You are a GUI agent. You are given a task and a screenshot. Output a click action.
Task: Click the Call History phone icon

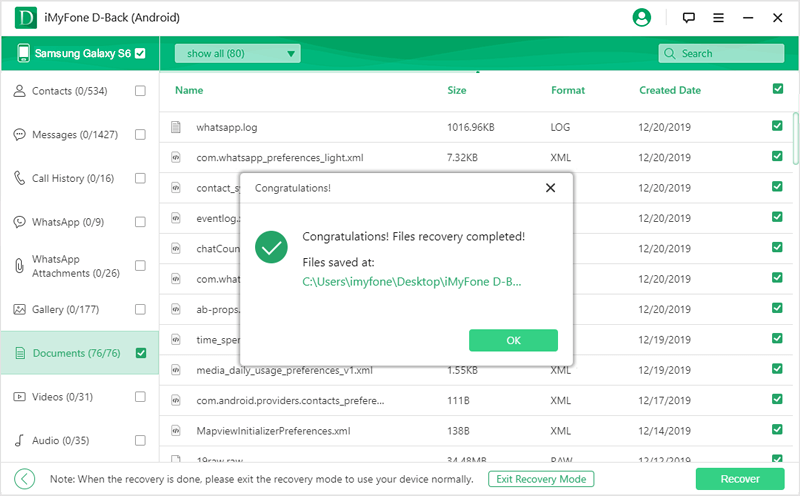coord(19,178)
